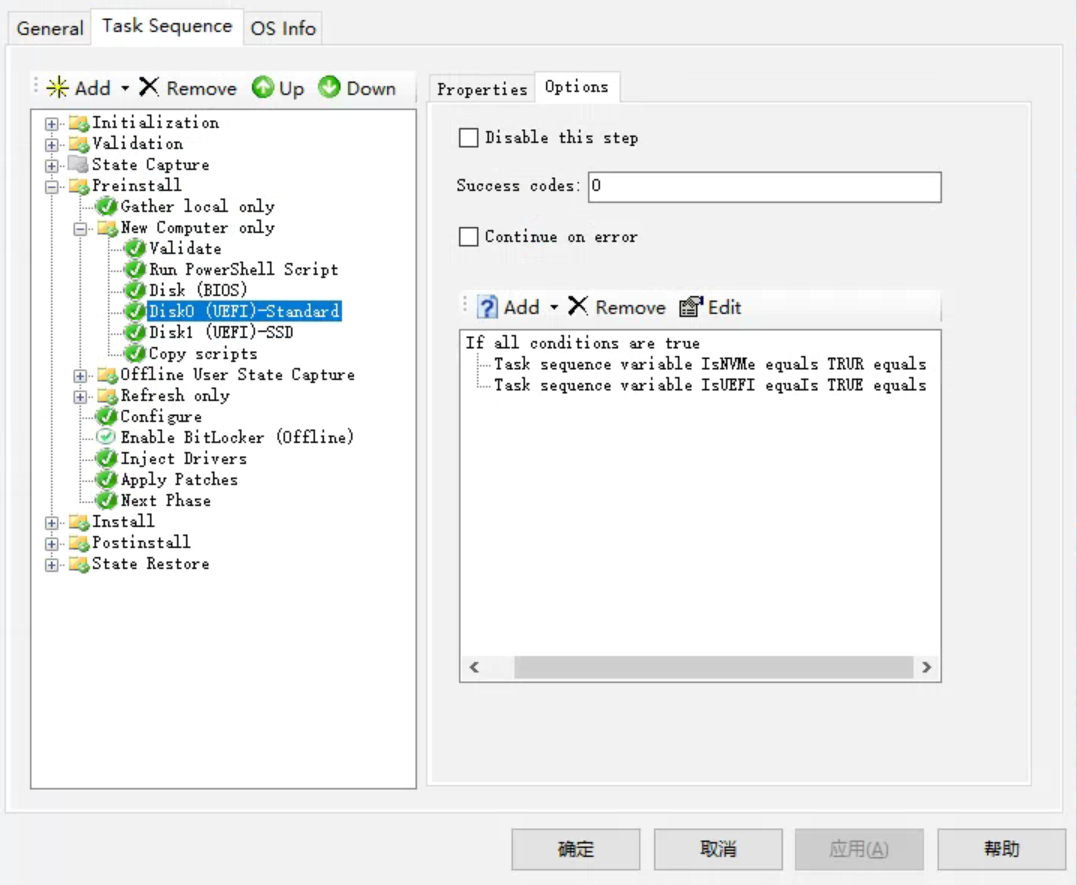
Task: Click the Validation folder icon
Action: (x=79, y=144)
